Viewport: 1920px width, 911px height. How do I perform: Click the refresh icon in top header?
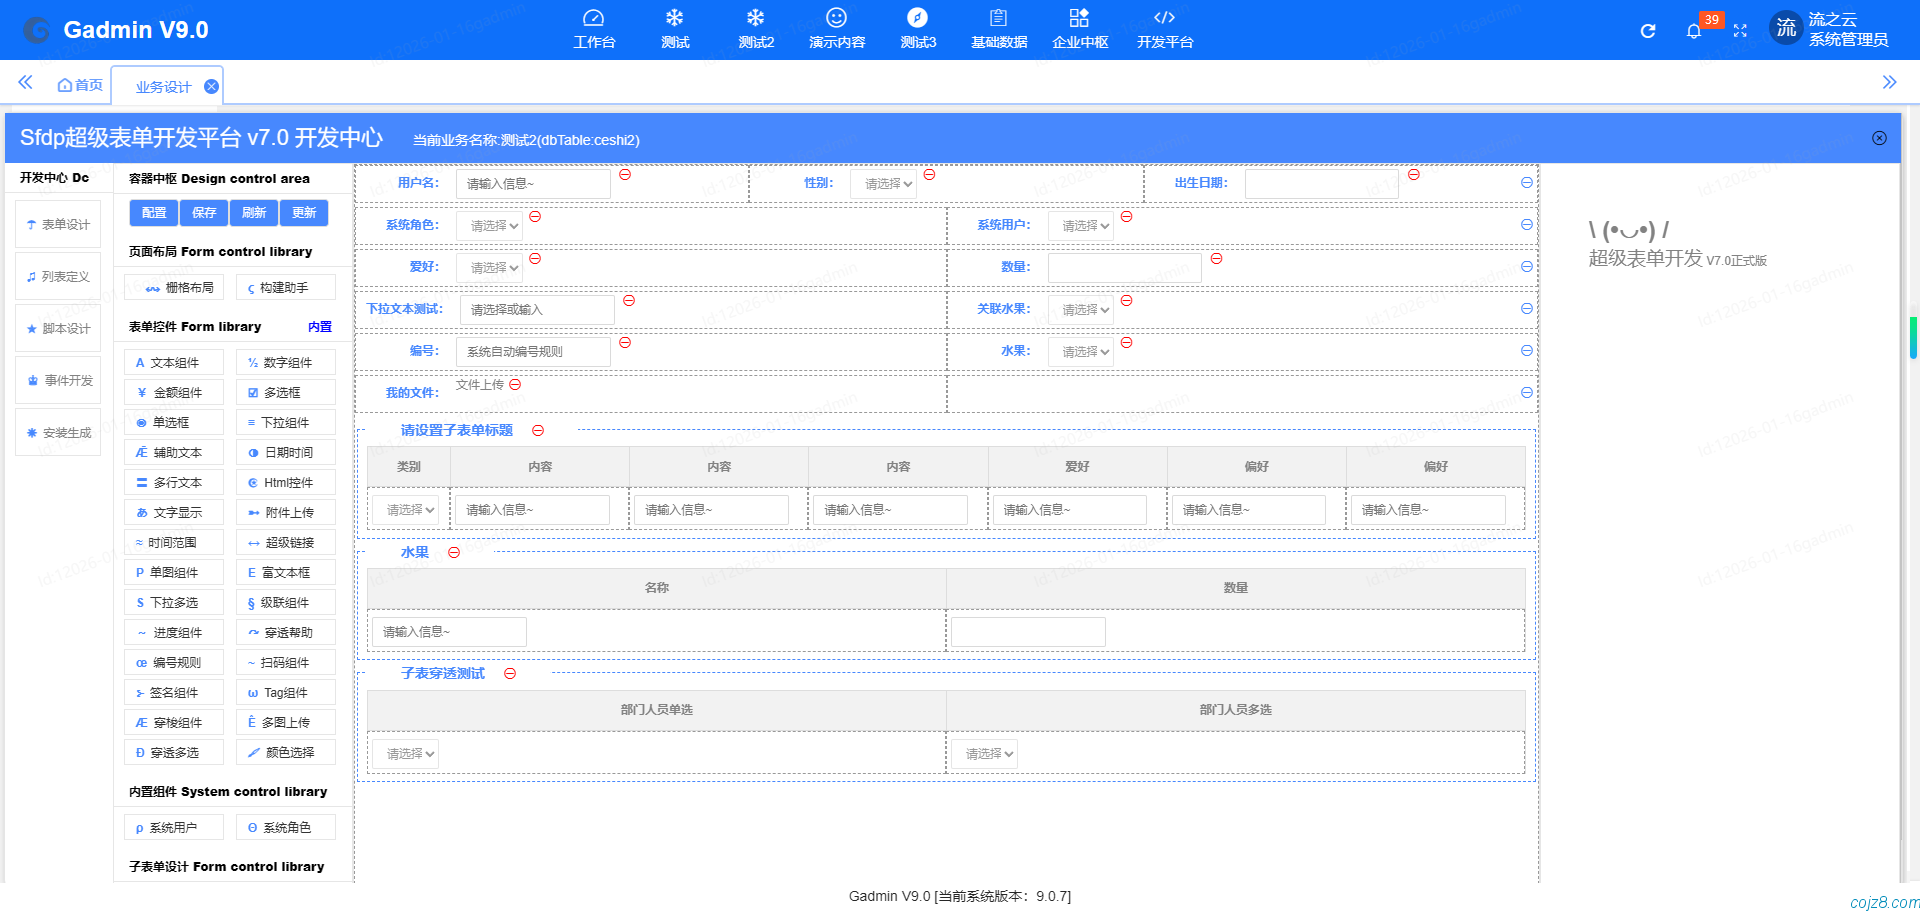point(1648,31)
